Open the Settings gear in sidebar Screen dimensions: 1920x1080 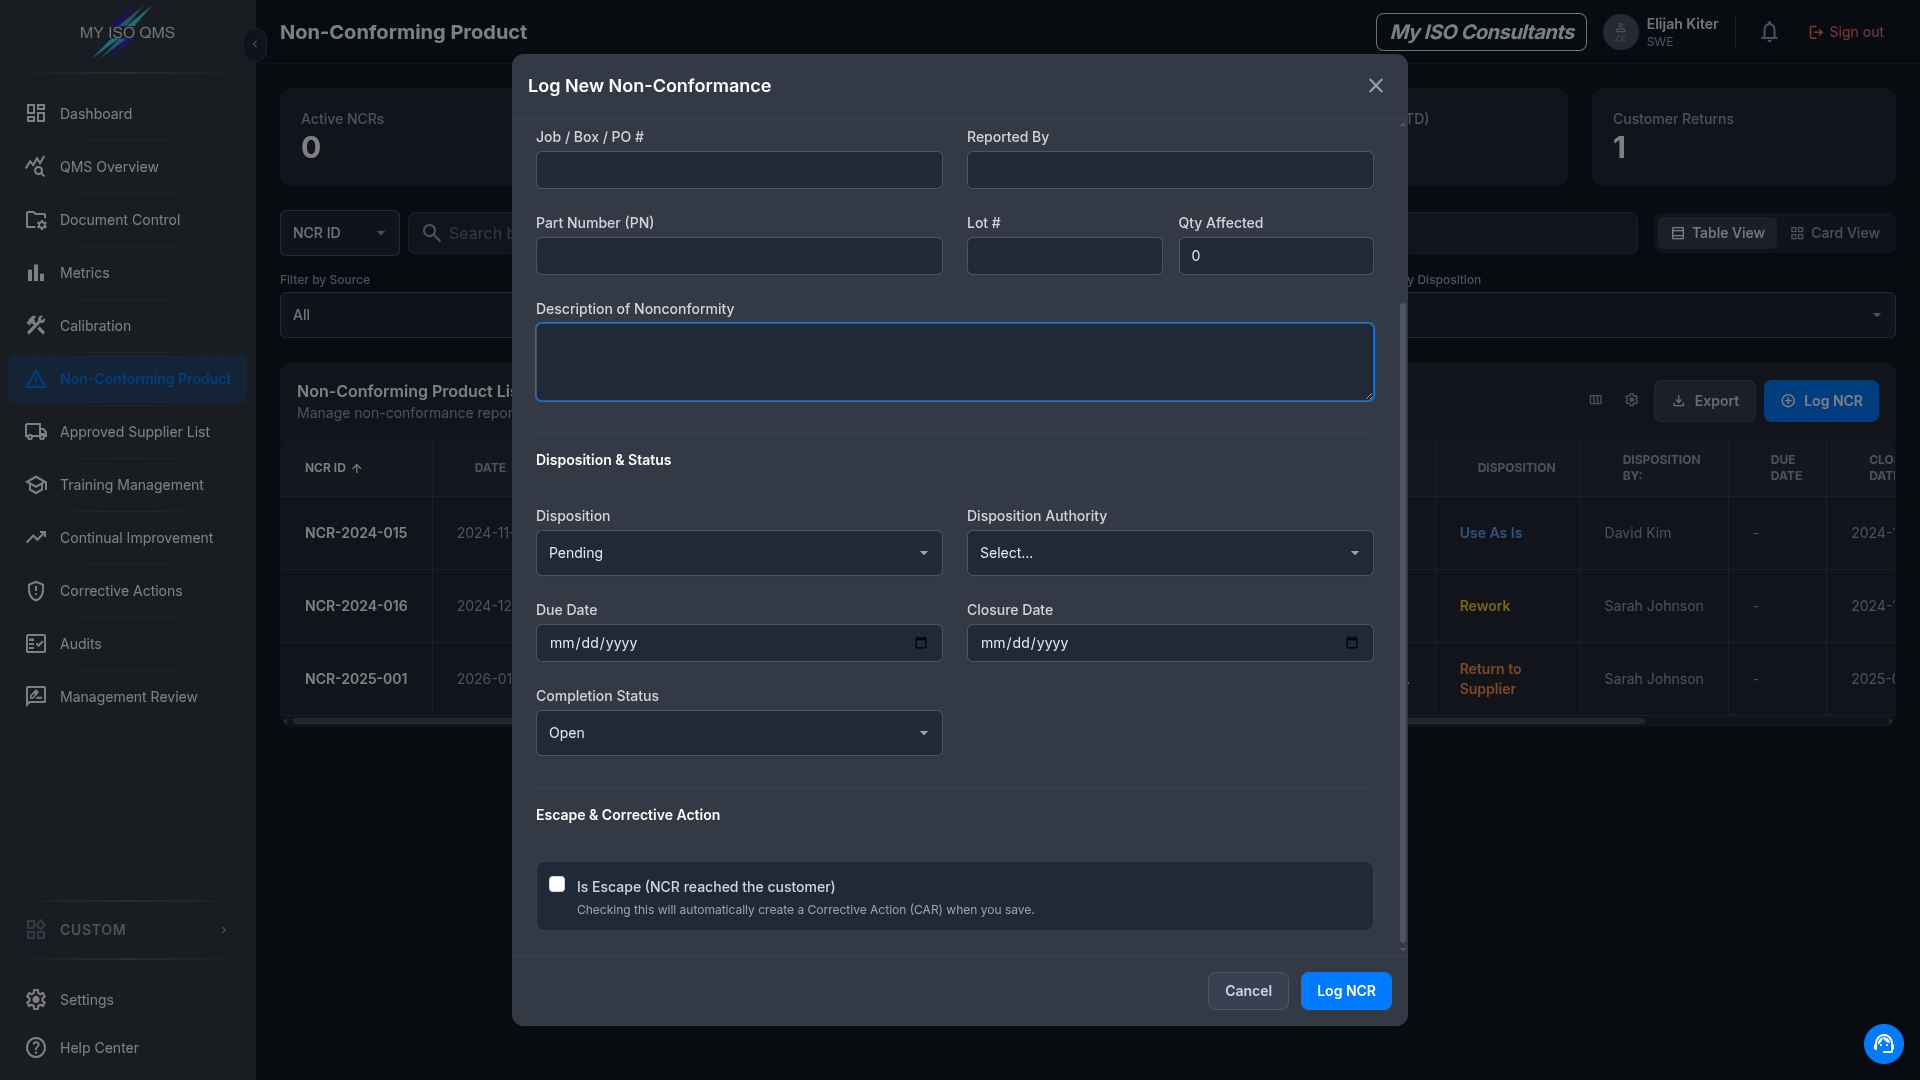pos(36,1000)
